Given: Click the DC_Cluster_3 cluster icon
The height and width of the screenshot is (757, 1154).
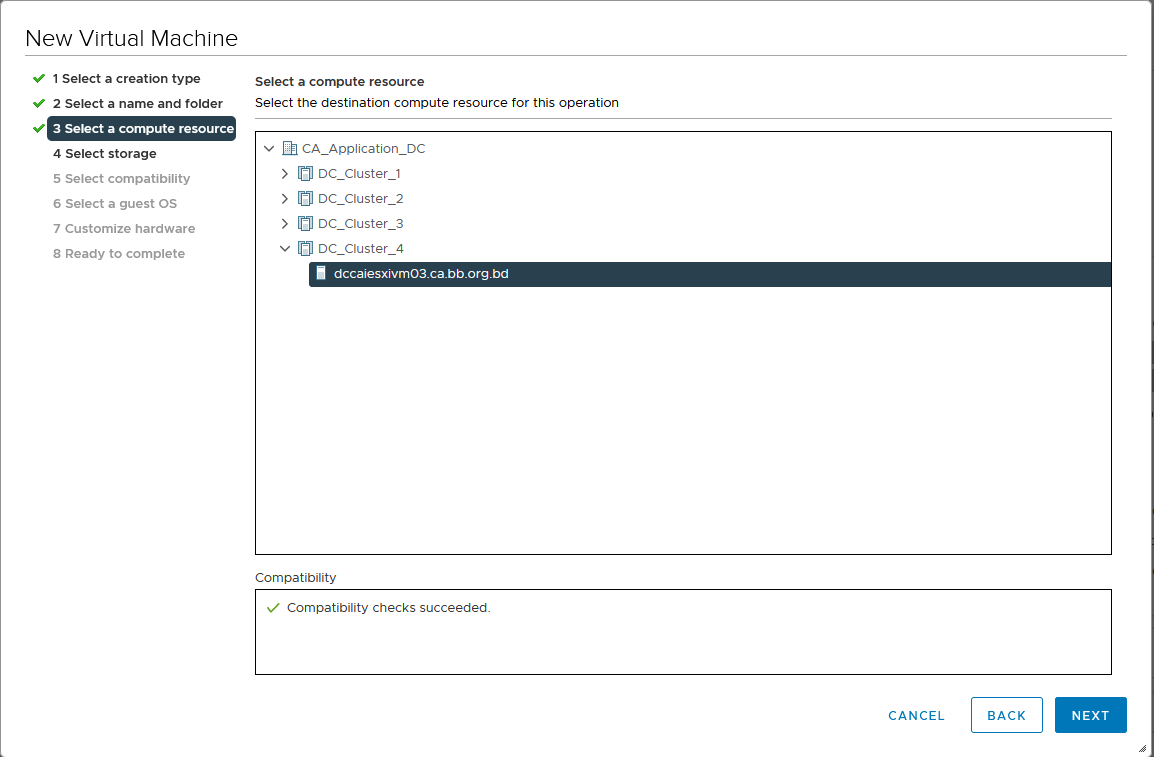Looking at the screenshot, I should tap(305, 224).
